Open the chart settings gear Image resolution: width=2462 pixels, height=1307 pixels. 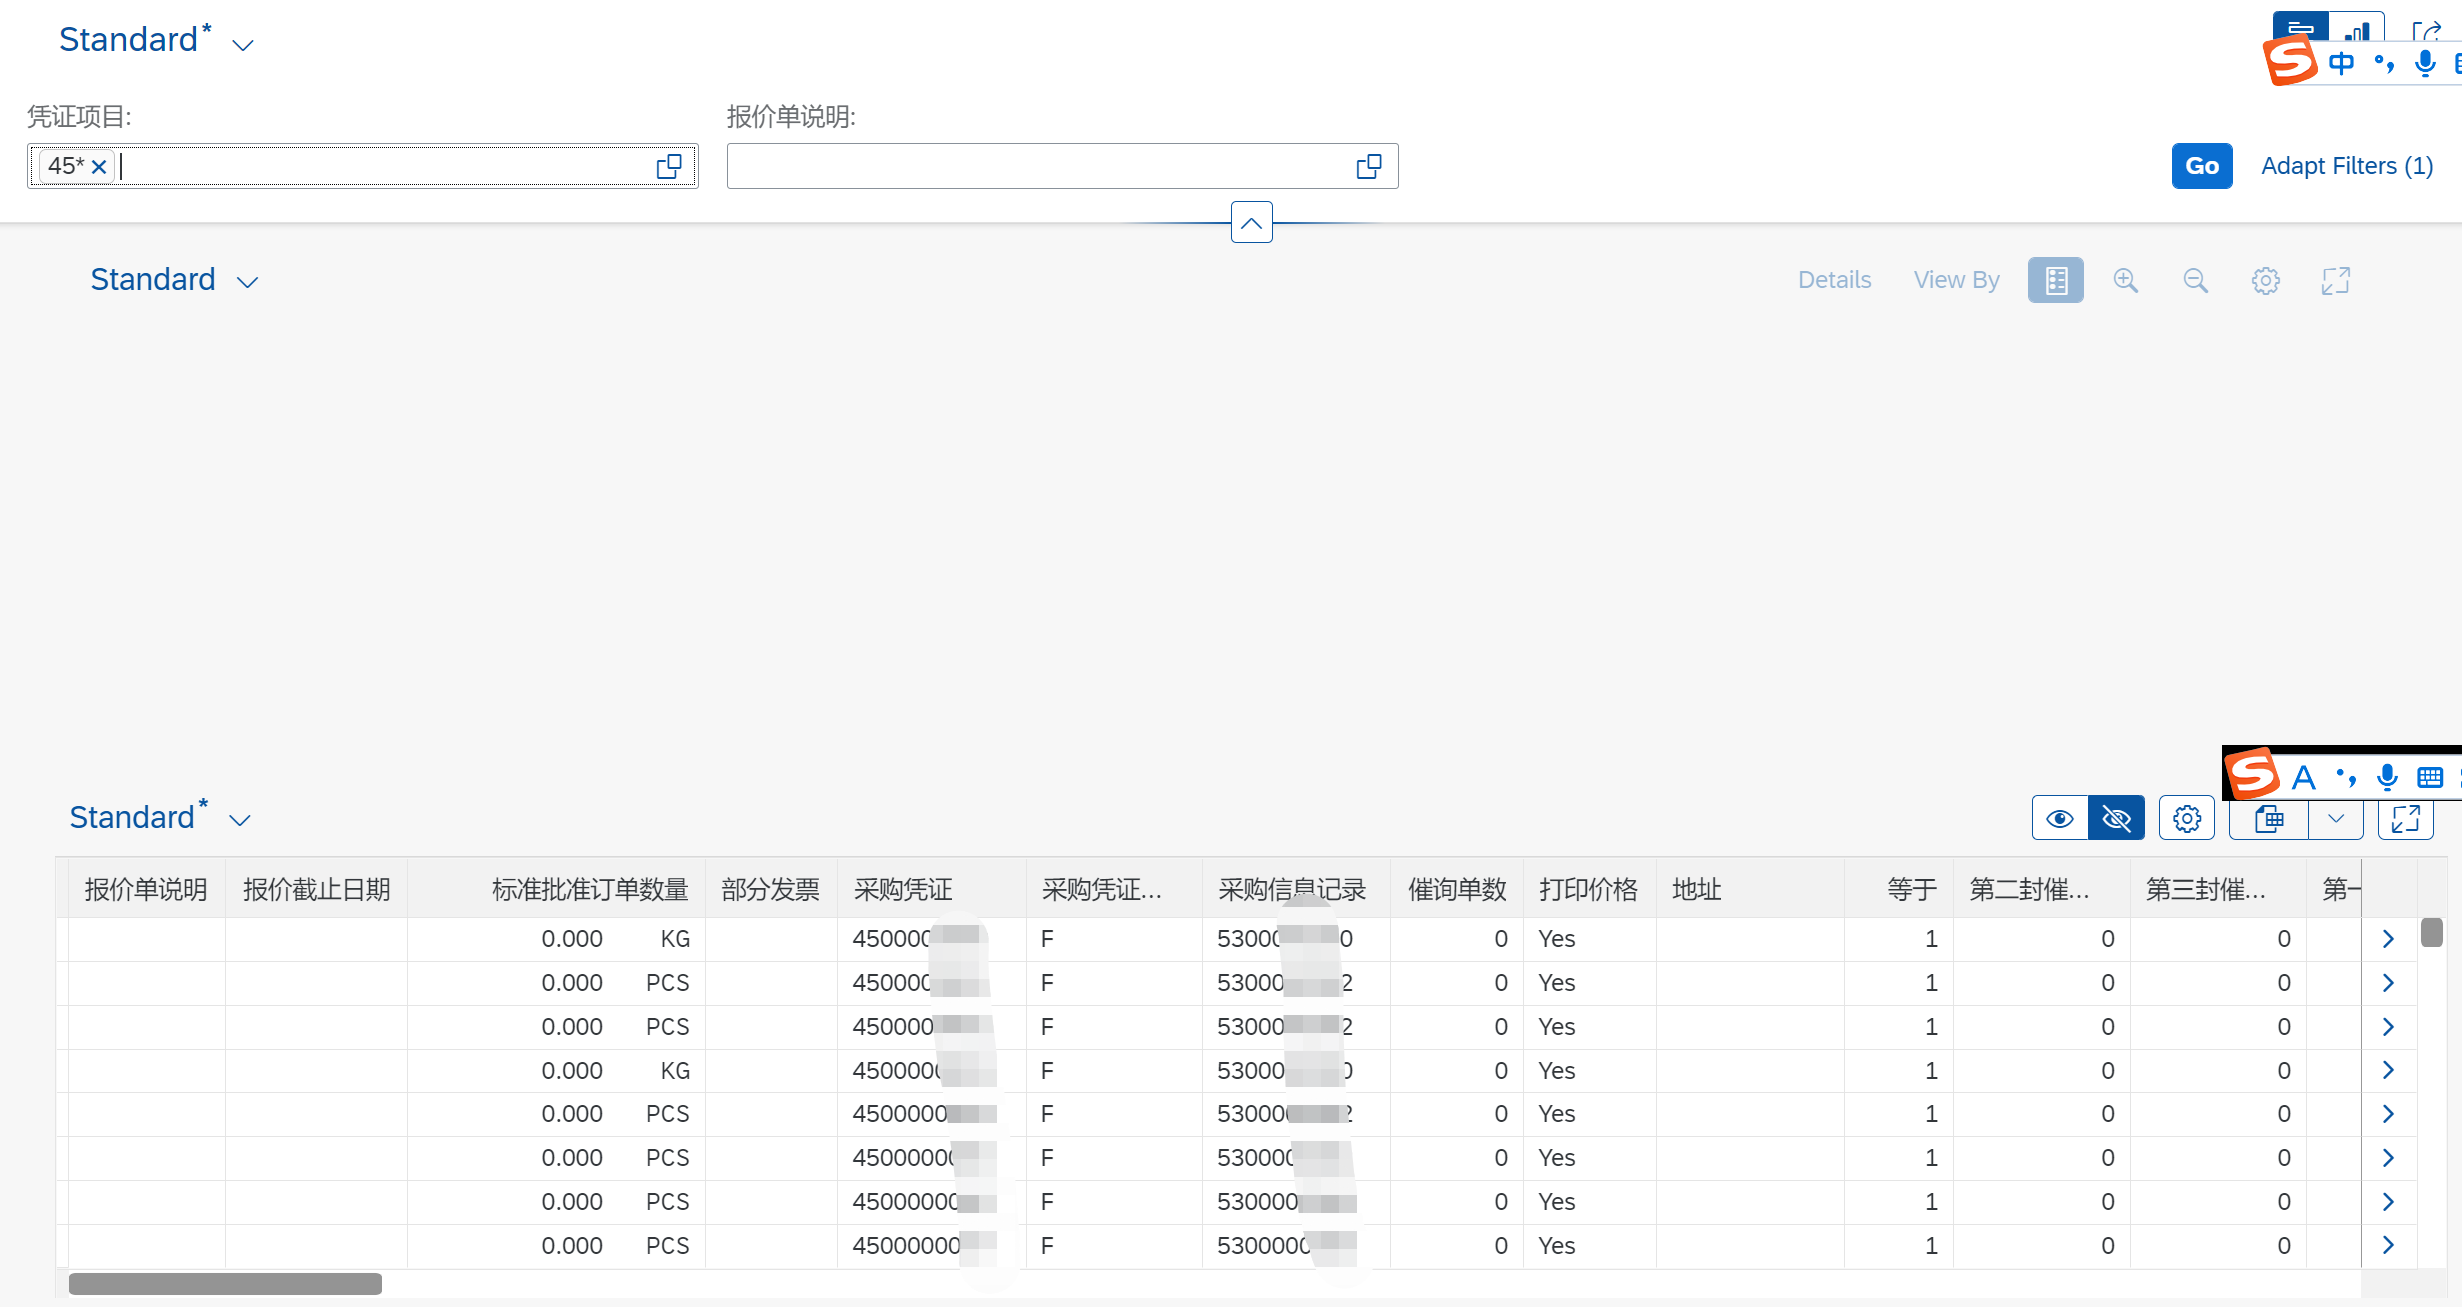(x=2266, y=280)
